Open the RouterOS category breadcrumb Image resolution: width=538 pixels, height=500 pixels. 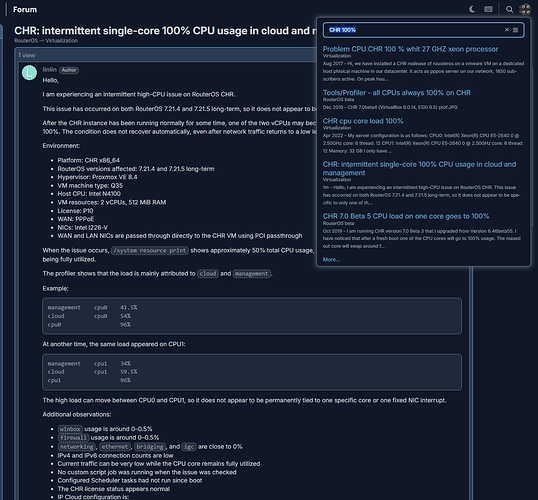tap(26, 40)
